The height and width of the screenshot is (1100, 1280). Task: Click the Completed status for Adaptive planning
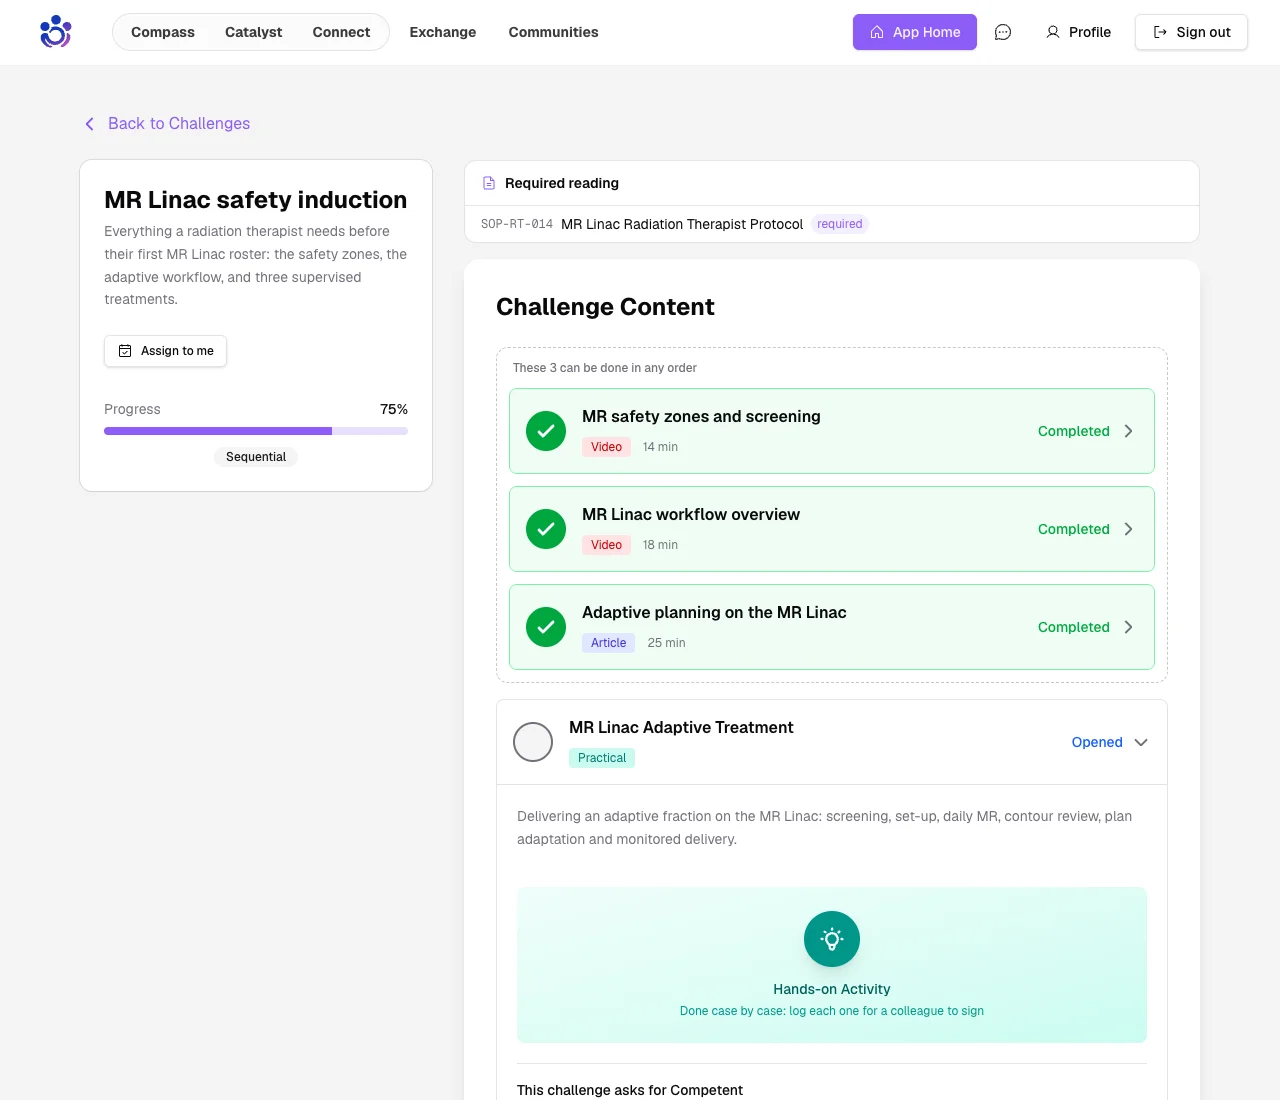click(x=1074, y=627)
